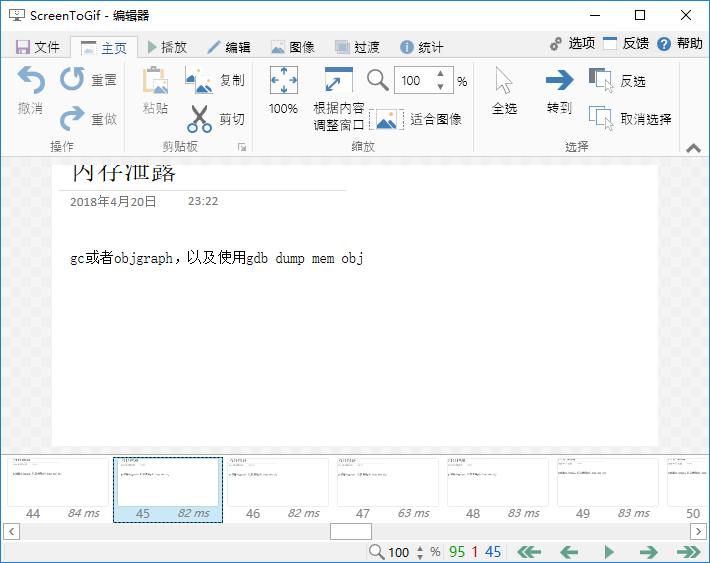Expand the clipboard (剪贴板) group launcher

click(241, 148)
